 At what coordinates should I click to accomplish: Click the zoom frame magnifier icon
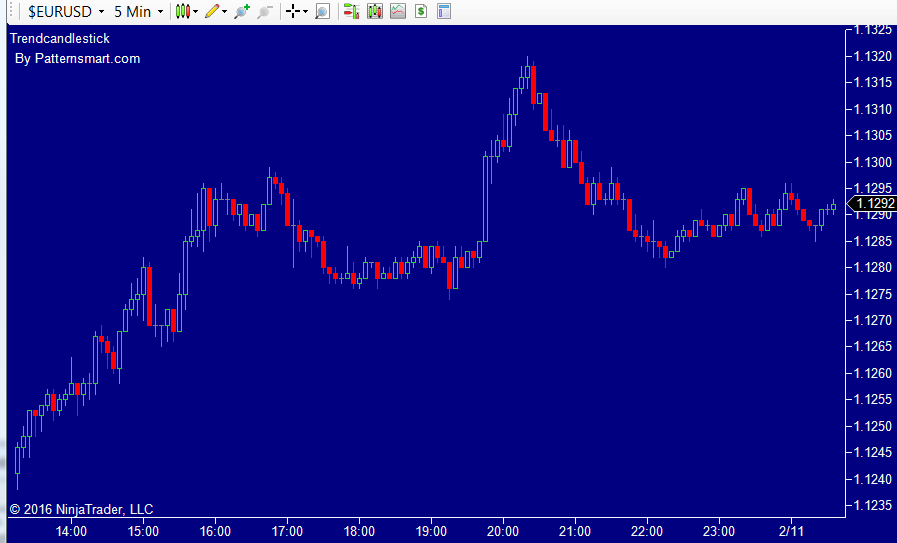click(323, 11)
